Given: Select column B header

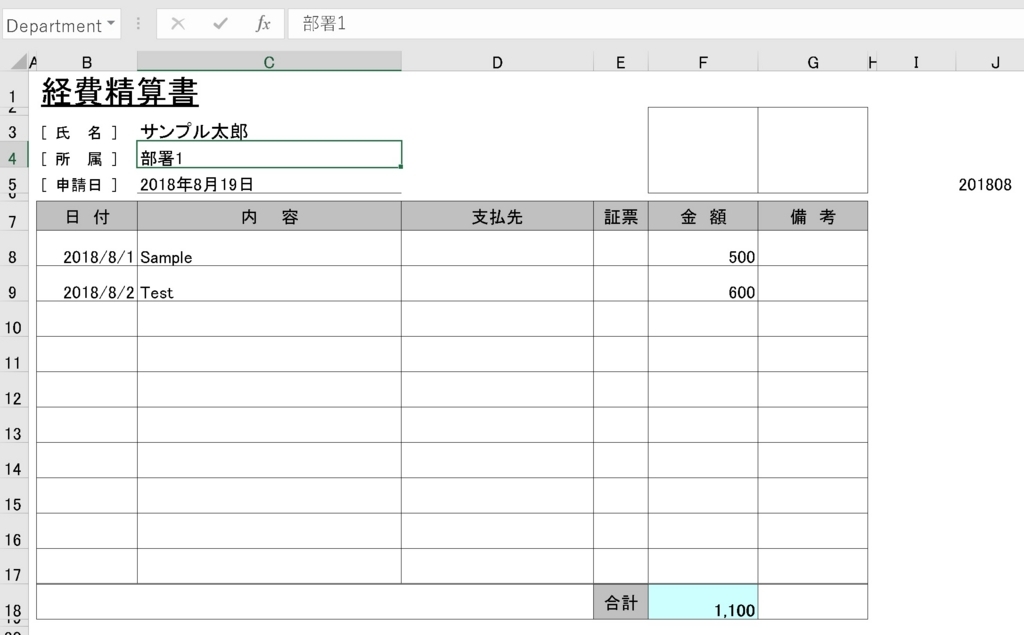Looking at the screenshot, I should pos(87,62).
